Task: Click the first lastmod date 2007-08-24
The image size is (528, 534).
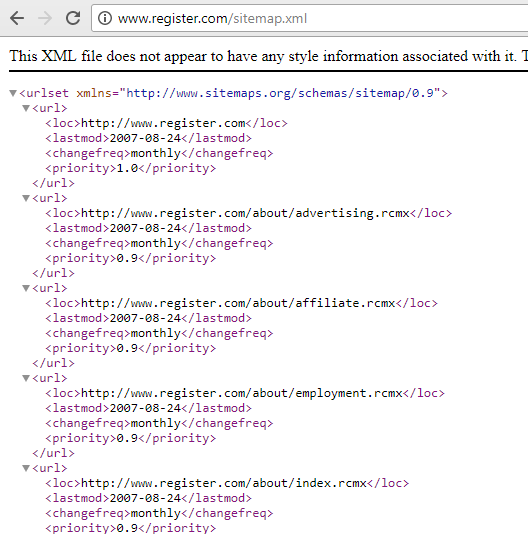Action: [145, 138]
